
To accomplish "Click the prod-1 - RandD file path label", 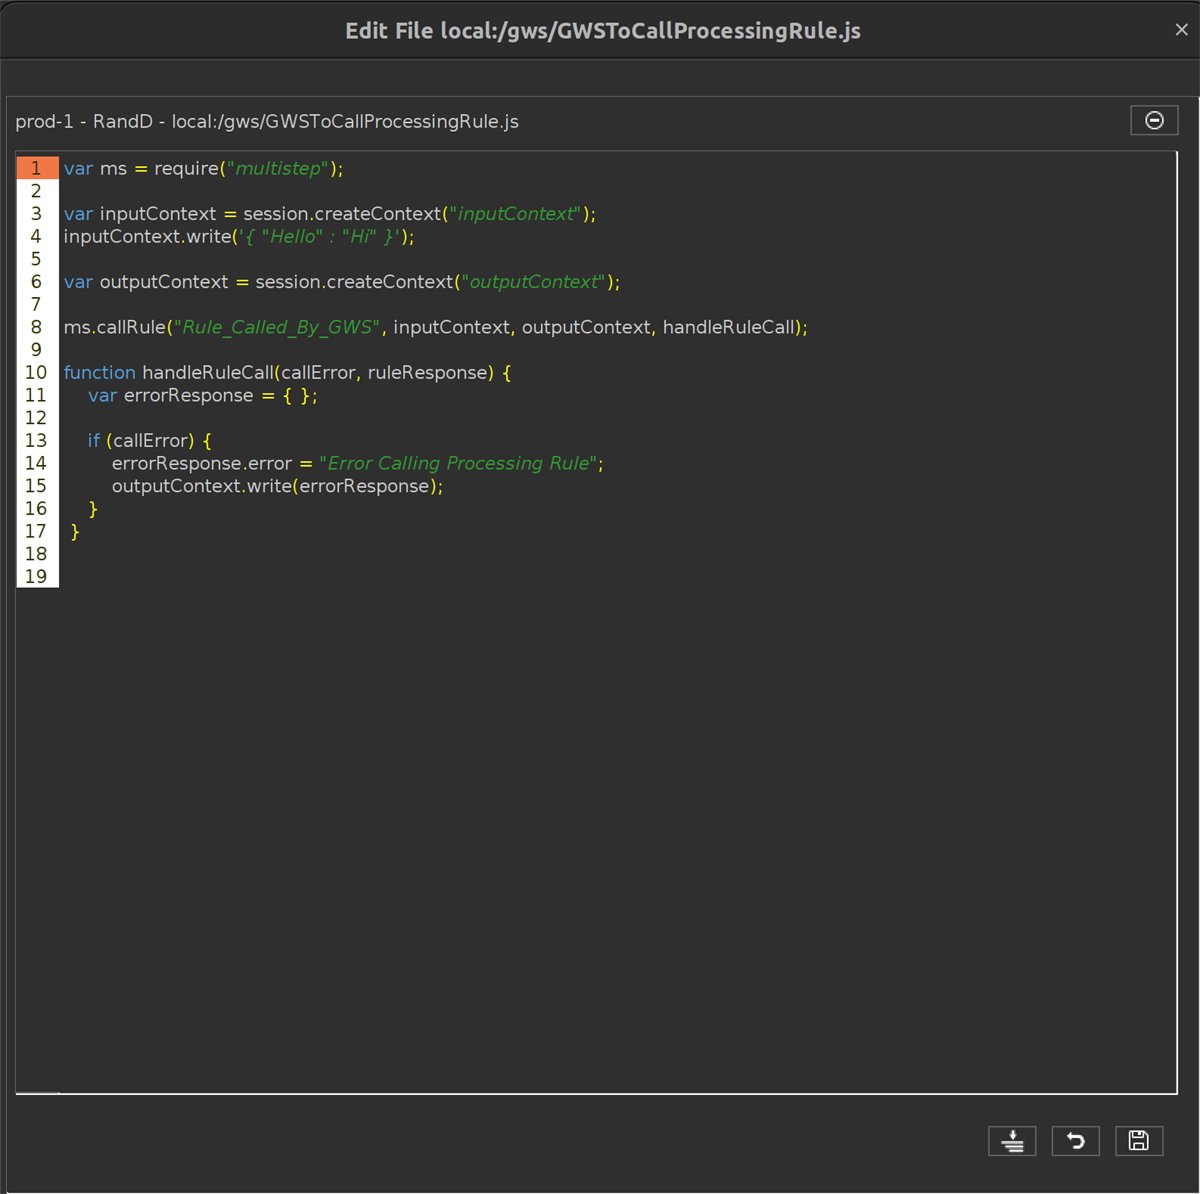I will (x=267, y=121).
